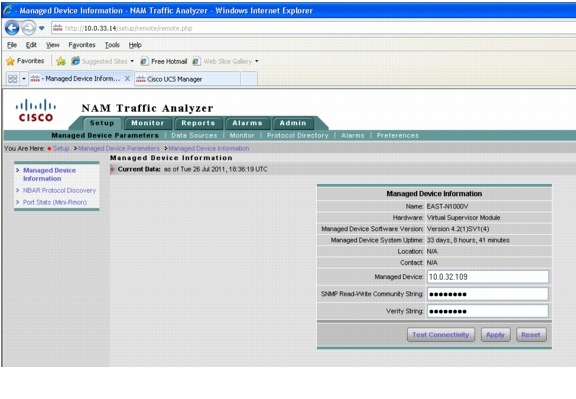Click the Current Data timestamp text
This screenshot has width=576, height=399.
coord(216,169)
